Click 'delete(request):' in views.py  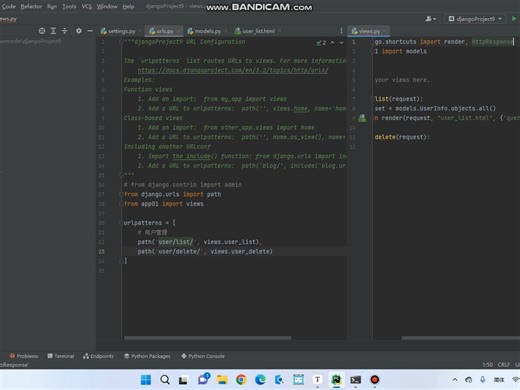[x=402, y=137]
